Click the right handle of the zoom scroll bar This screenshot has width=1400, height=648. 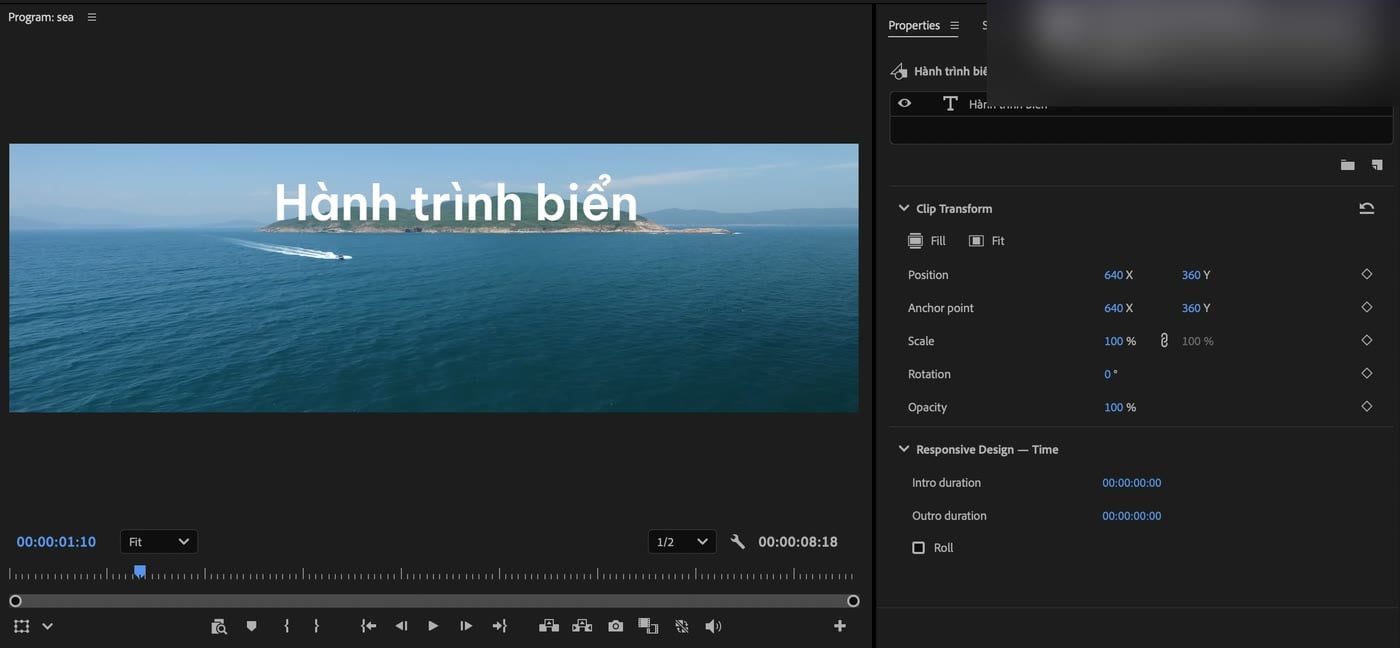pyautogui.click(x=853, y=601)
